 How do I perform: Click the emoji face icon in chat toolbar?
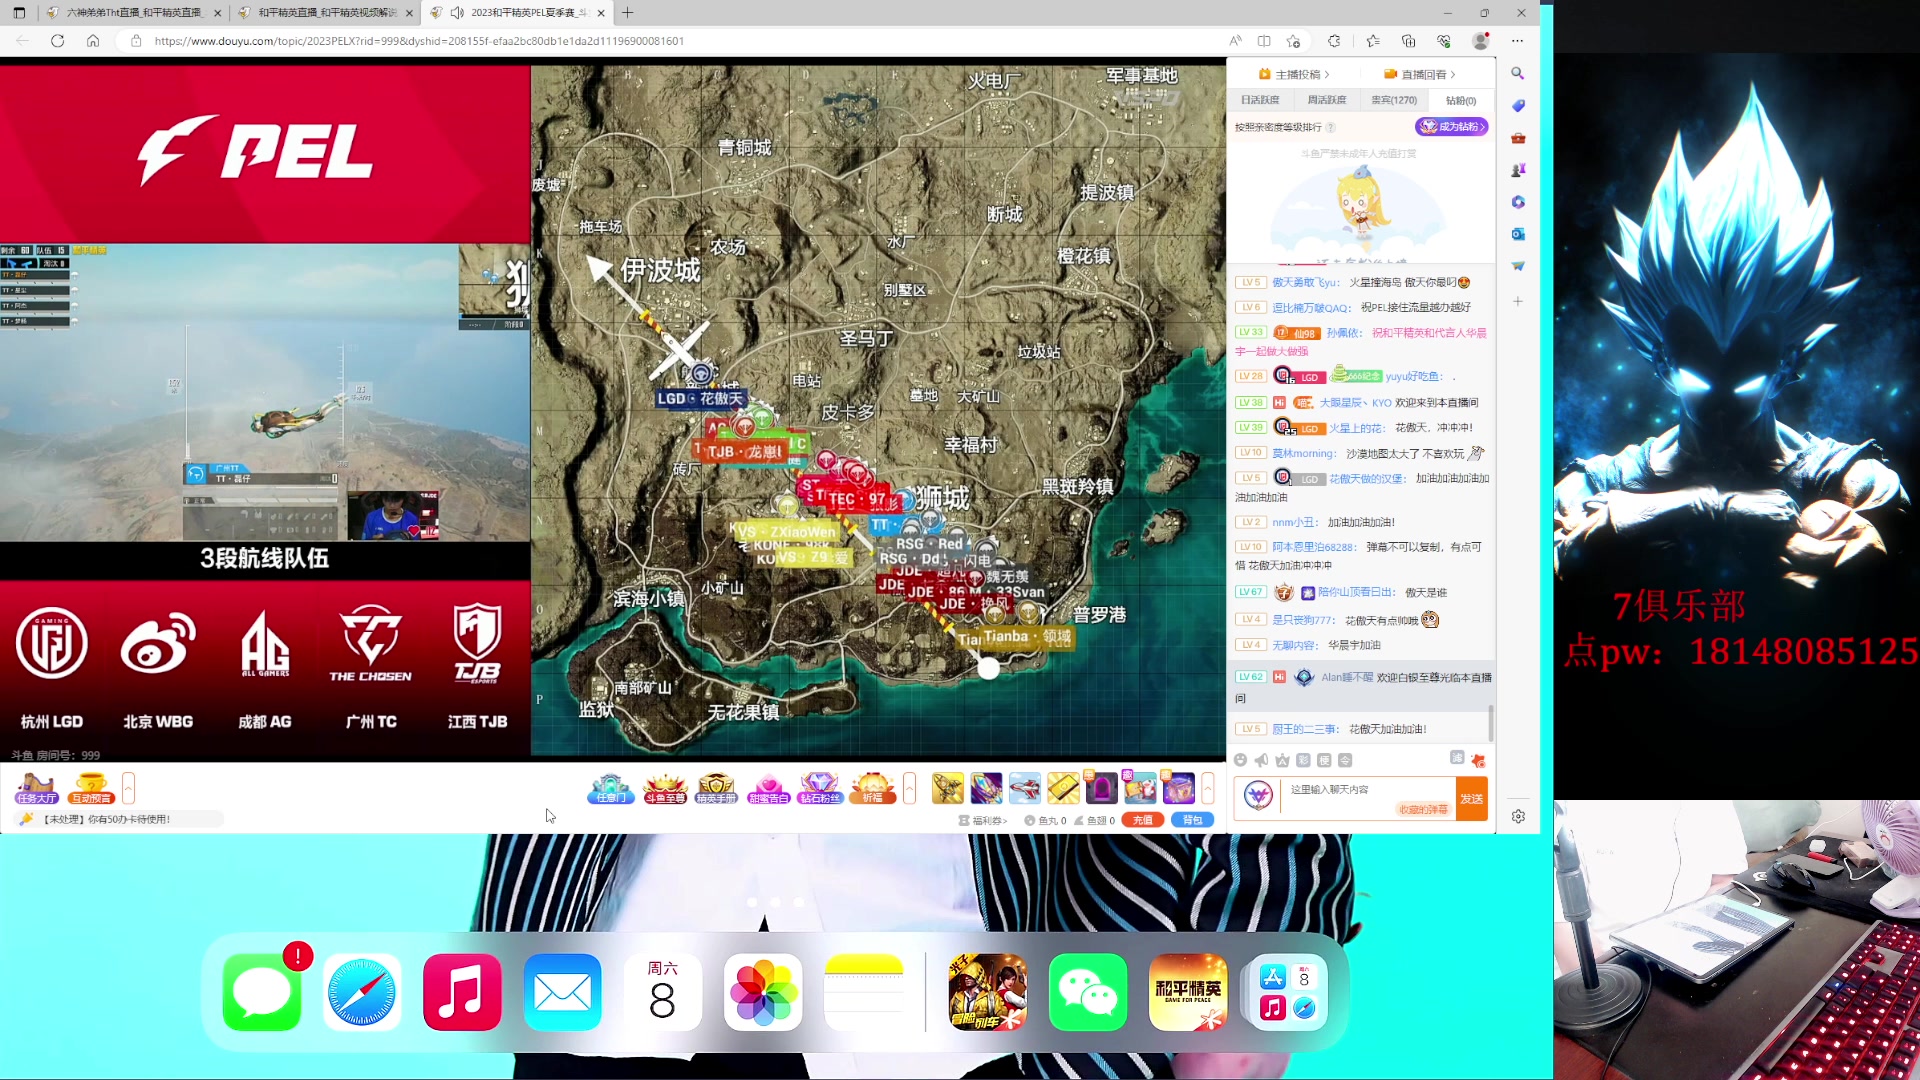1240,760
